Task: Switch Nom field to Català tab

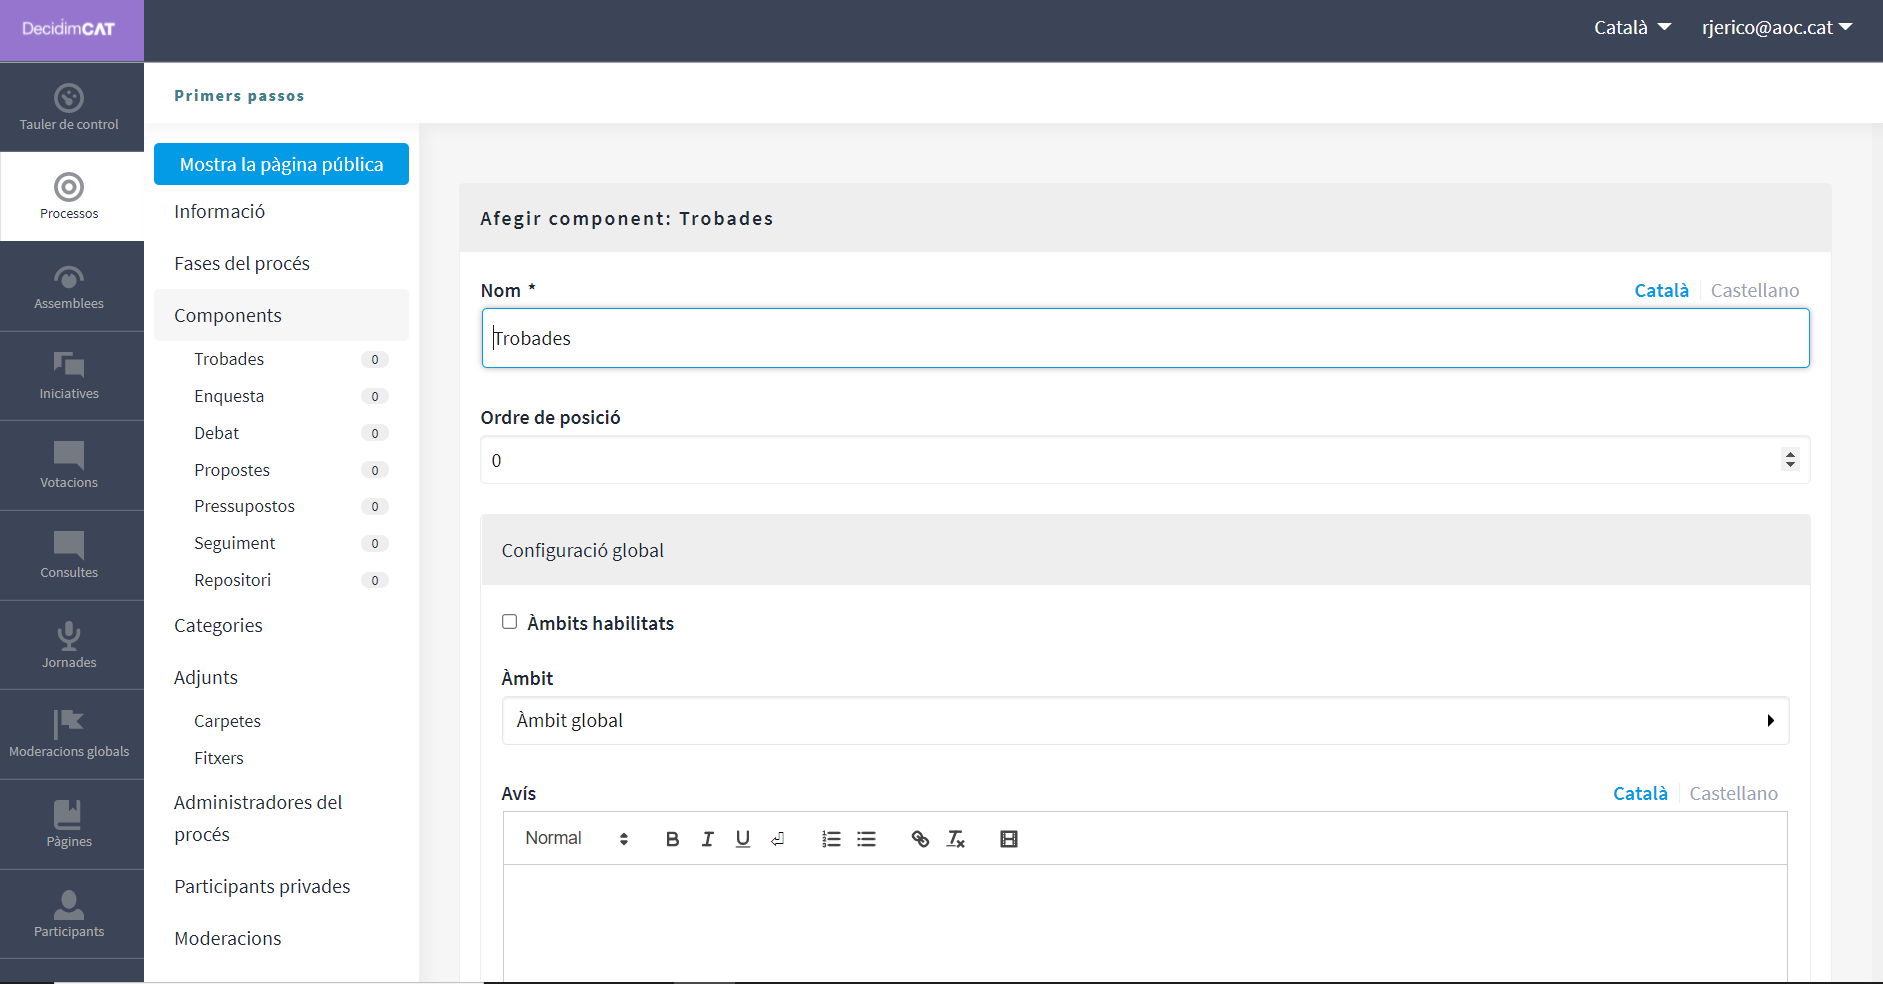Action: (x=1661, y=290)
